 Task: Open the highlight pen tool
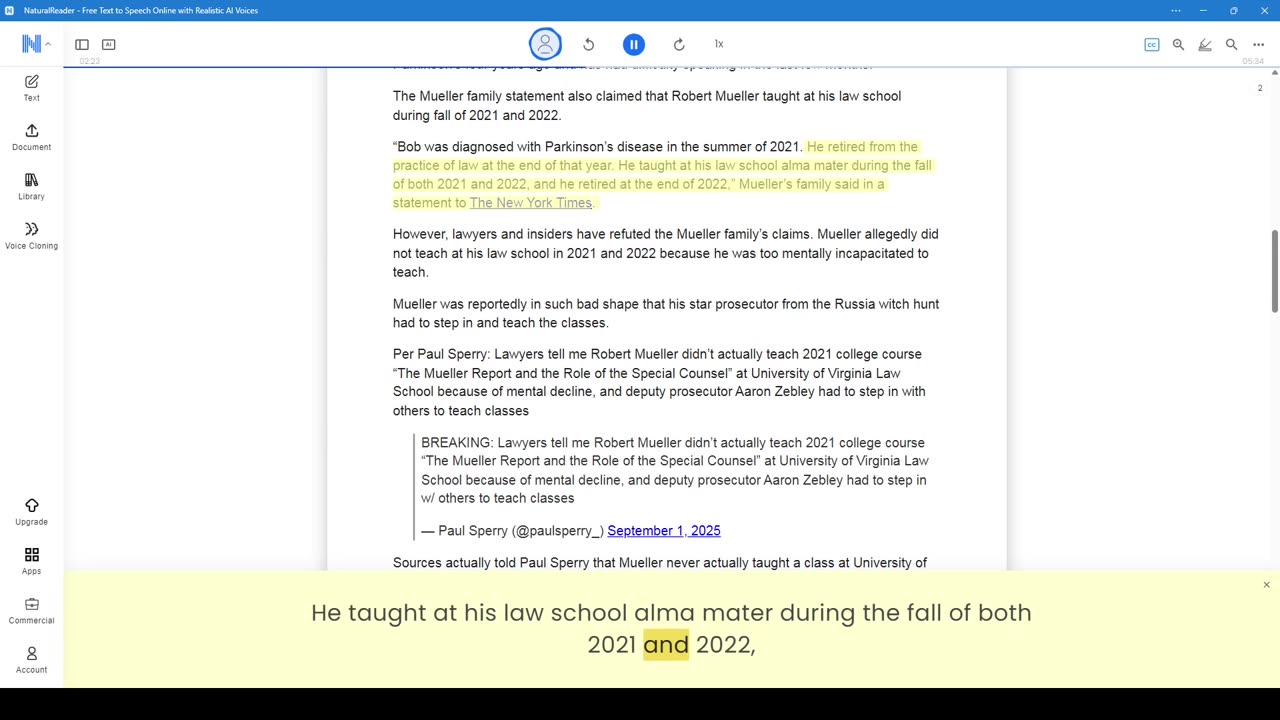click(x=1205, y=44)
